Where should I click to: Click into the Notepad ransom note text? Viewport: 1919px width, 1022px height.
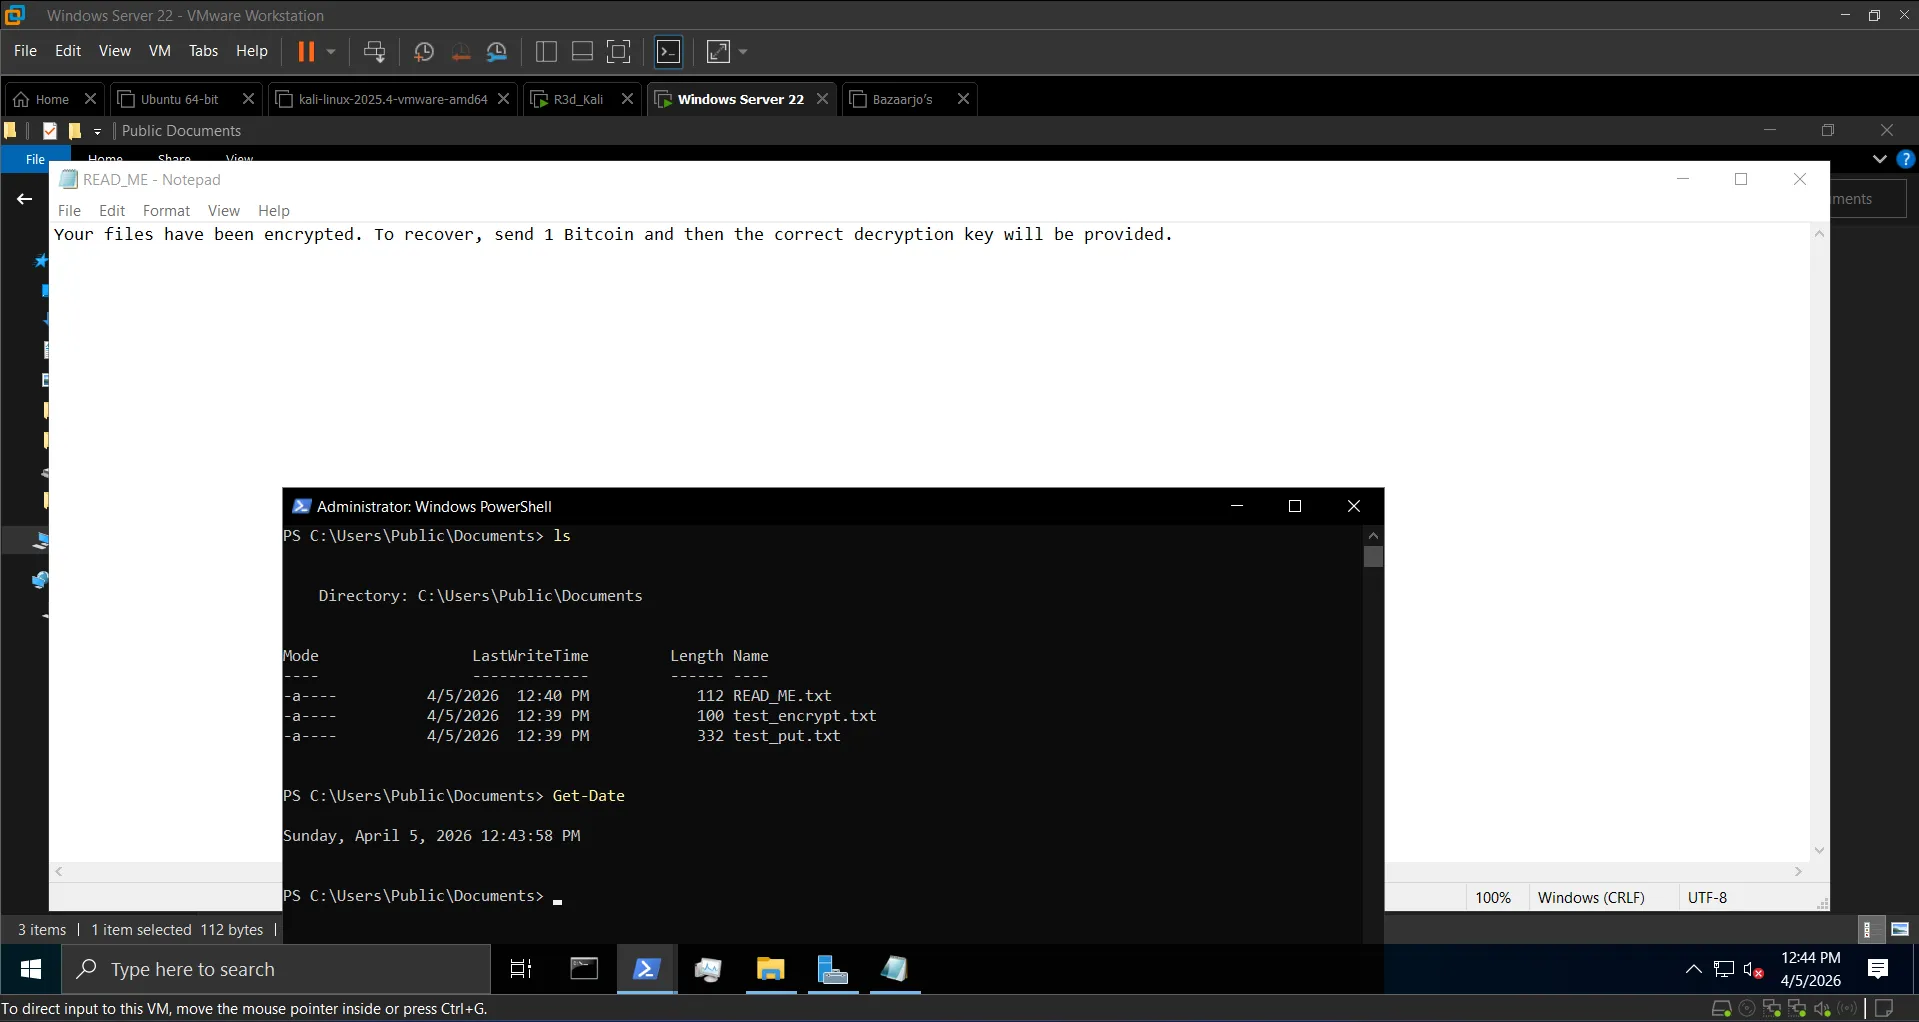[x=613, y=234]
